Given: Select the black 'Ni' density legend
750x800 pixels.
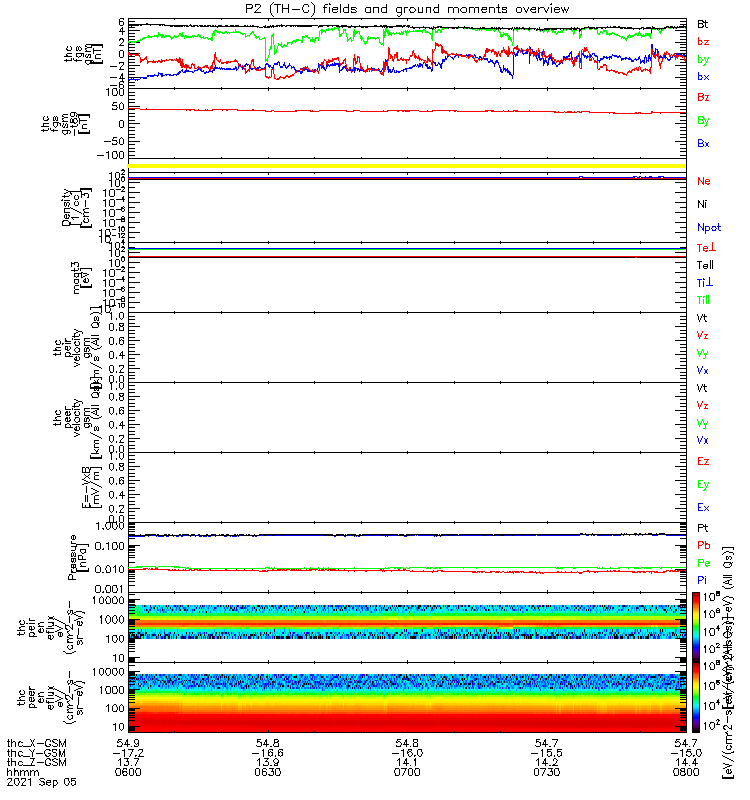Looking at the screenshot, I should 702,204.
